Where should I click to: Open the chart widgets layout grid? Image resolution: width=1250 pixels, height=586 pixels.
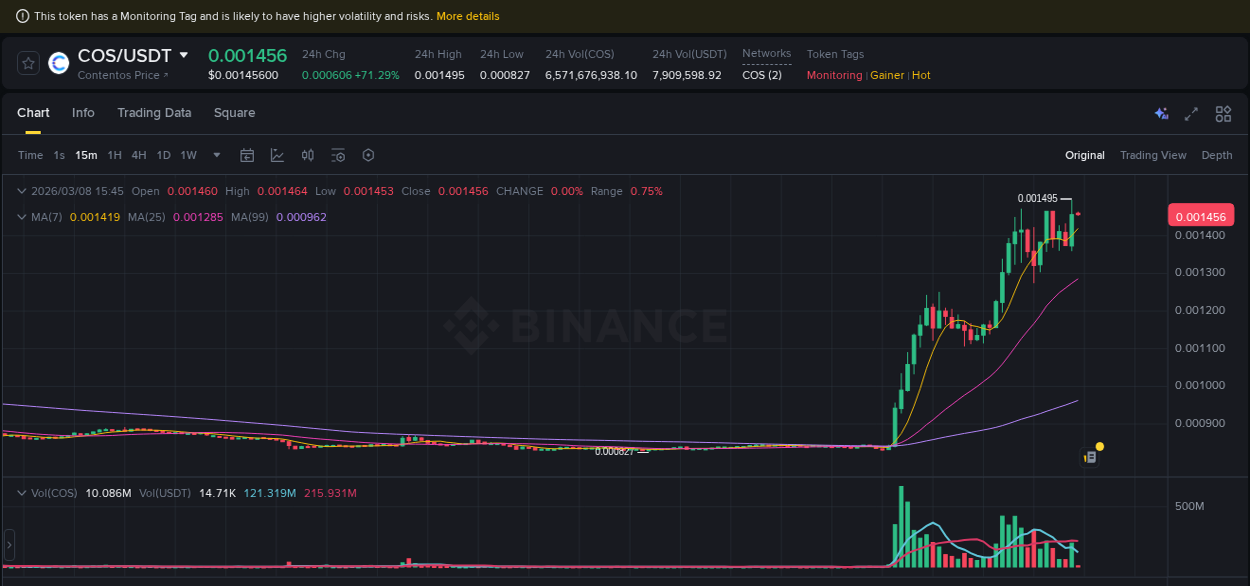click(x=1223, y=114)
